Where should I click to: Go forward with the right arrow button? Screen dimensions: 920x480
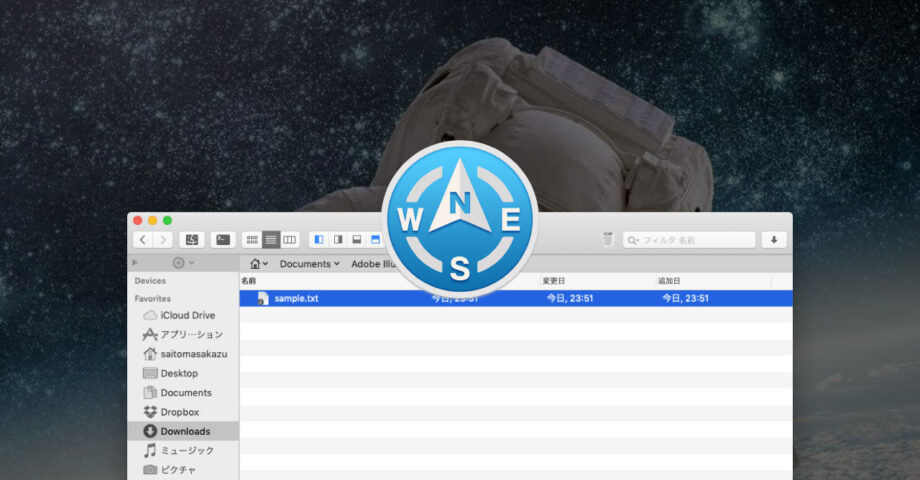tap(163, 240)
